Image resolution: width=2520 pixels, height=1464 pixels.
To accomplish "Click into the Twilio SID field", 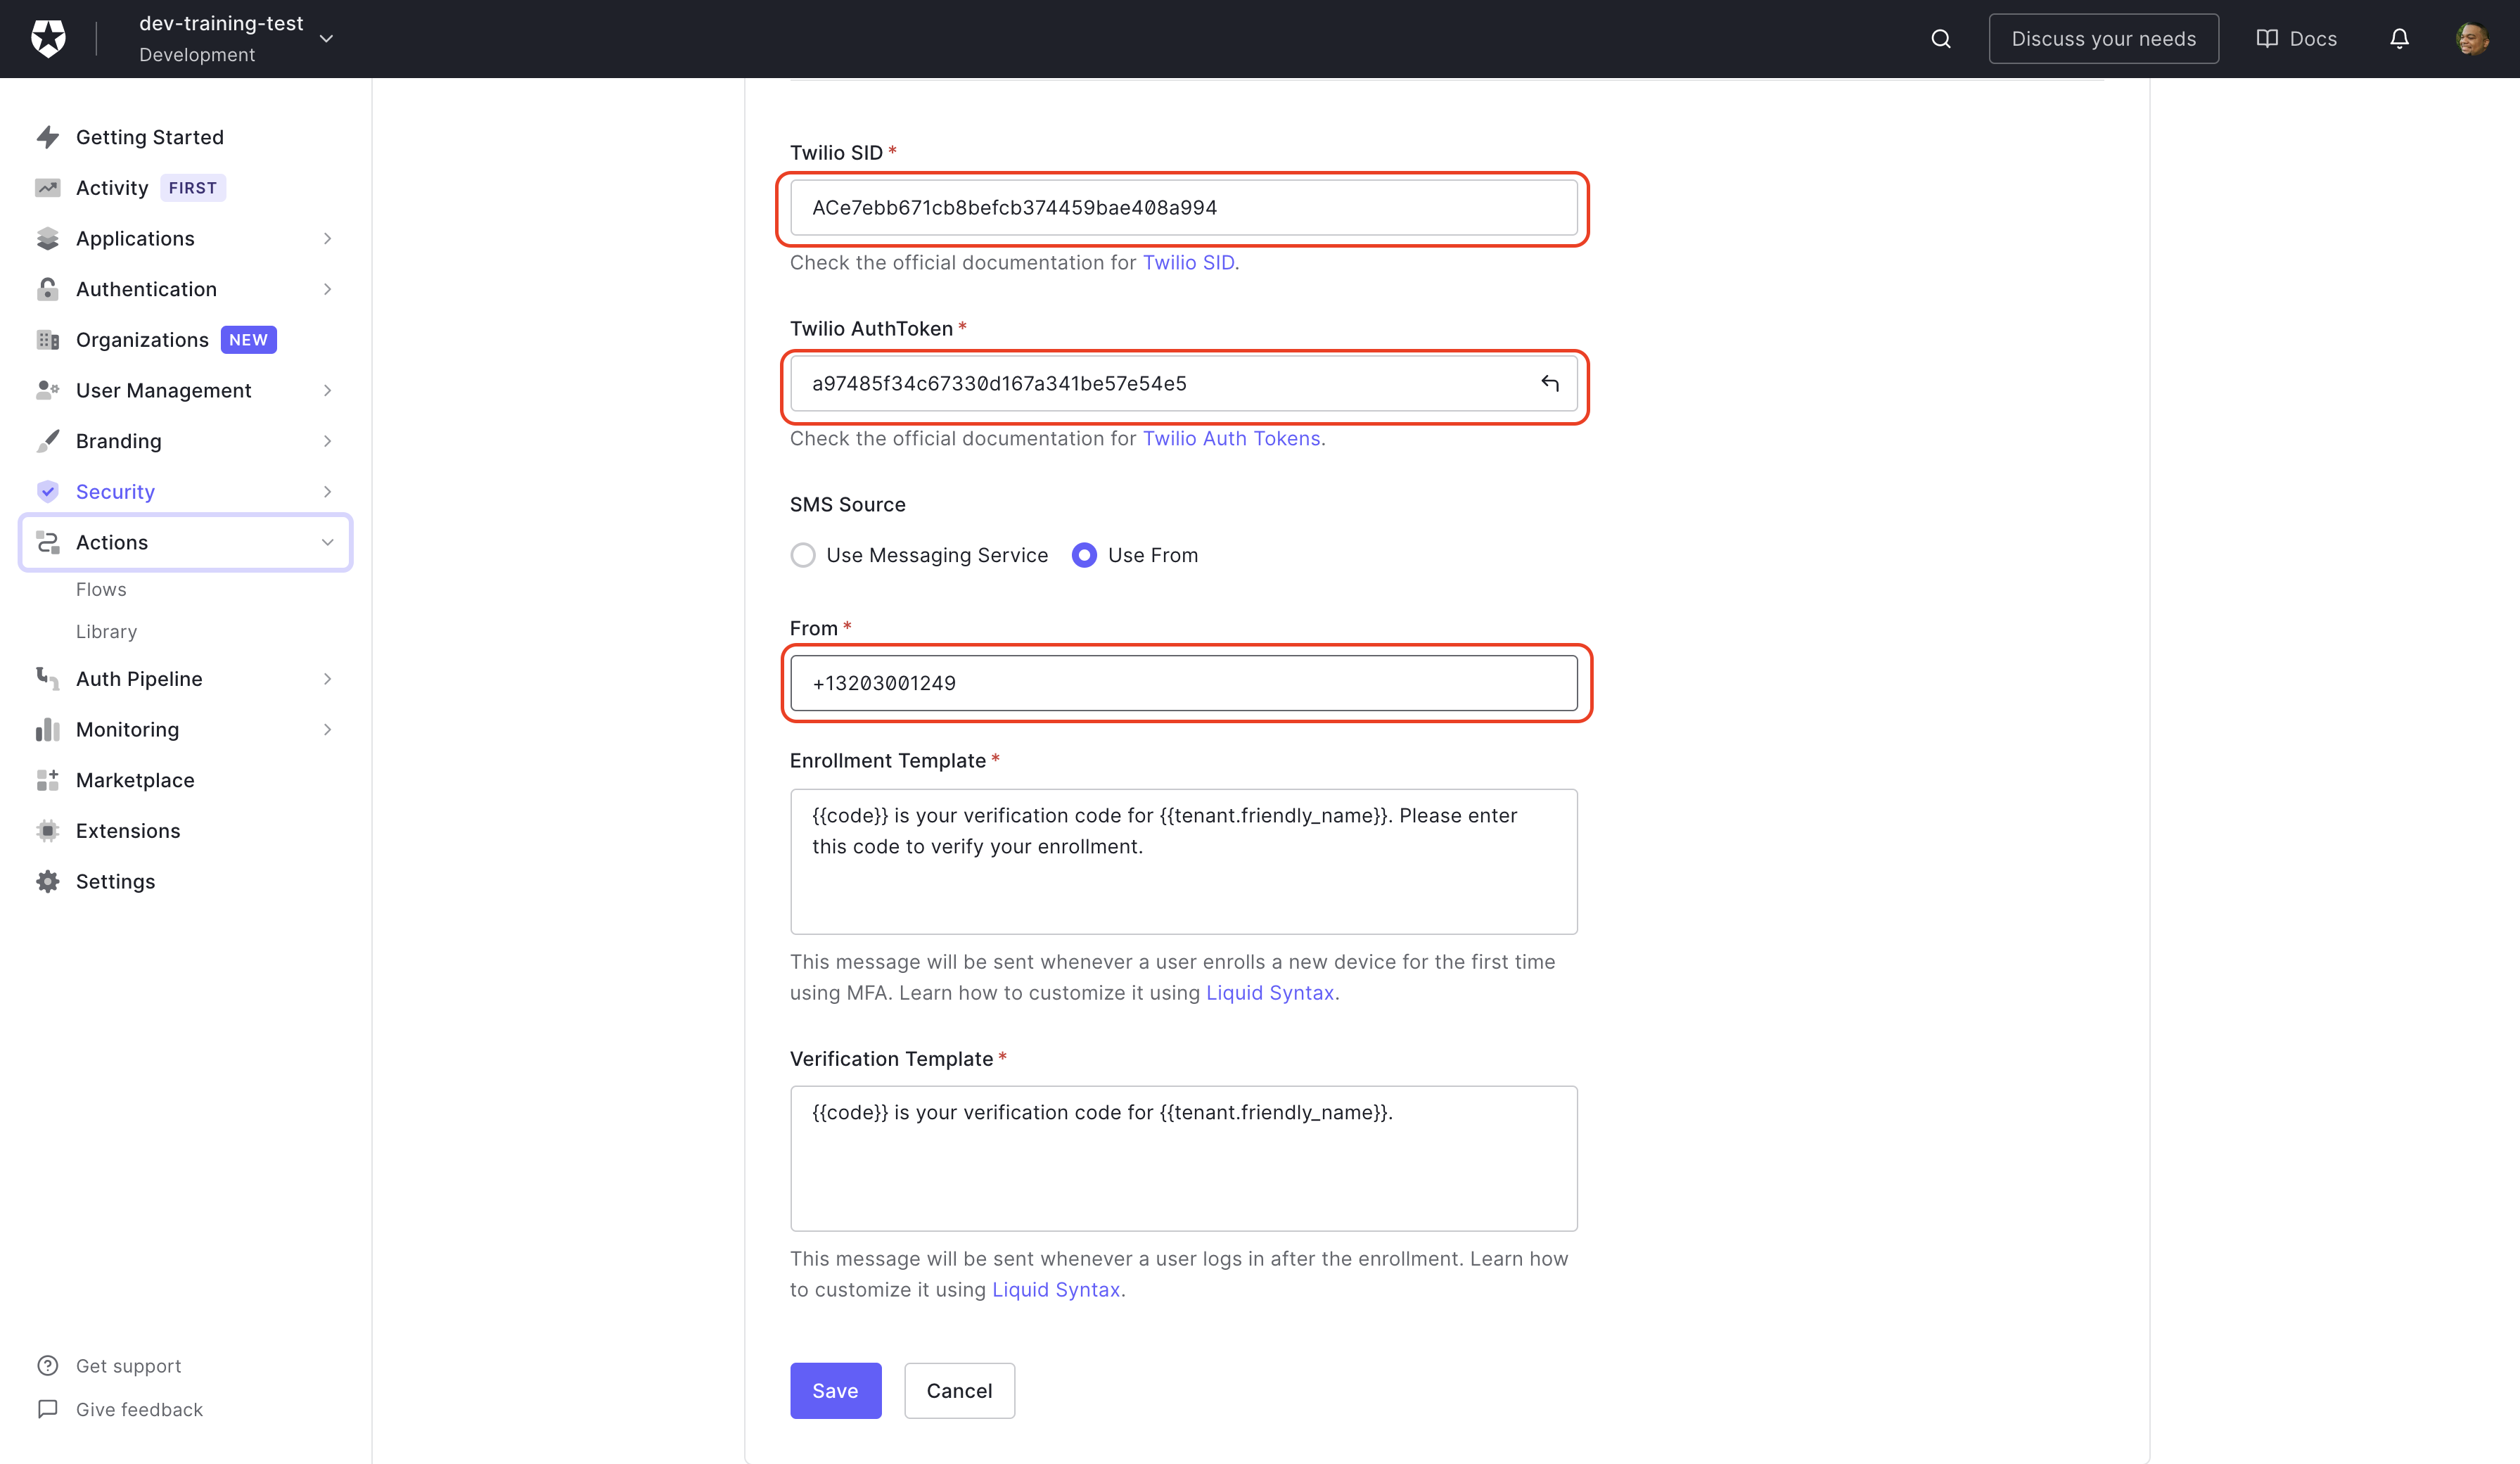I will point(1183,208).
